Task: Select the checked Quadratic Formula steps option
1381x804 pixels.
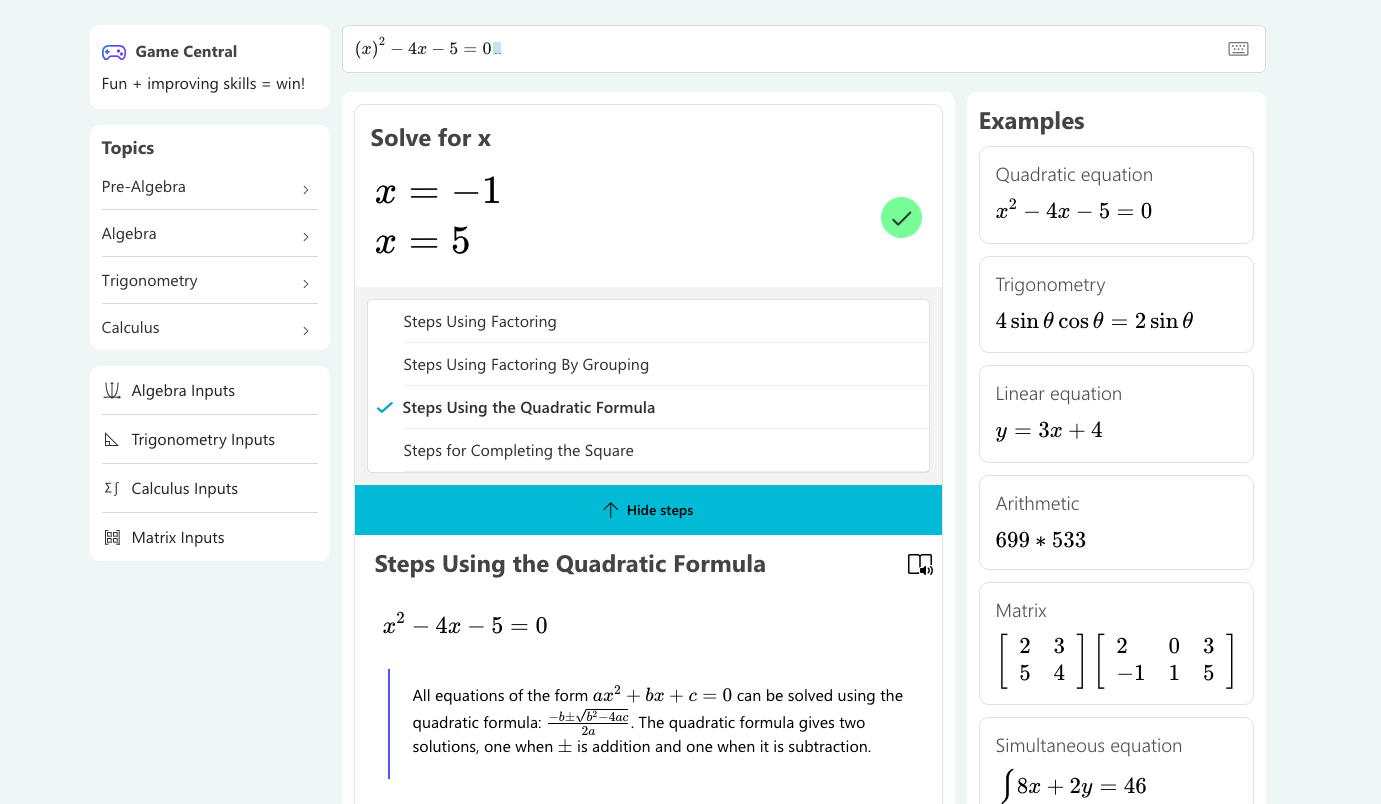Action: click(x=528, y=408)
